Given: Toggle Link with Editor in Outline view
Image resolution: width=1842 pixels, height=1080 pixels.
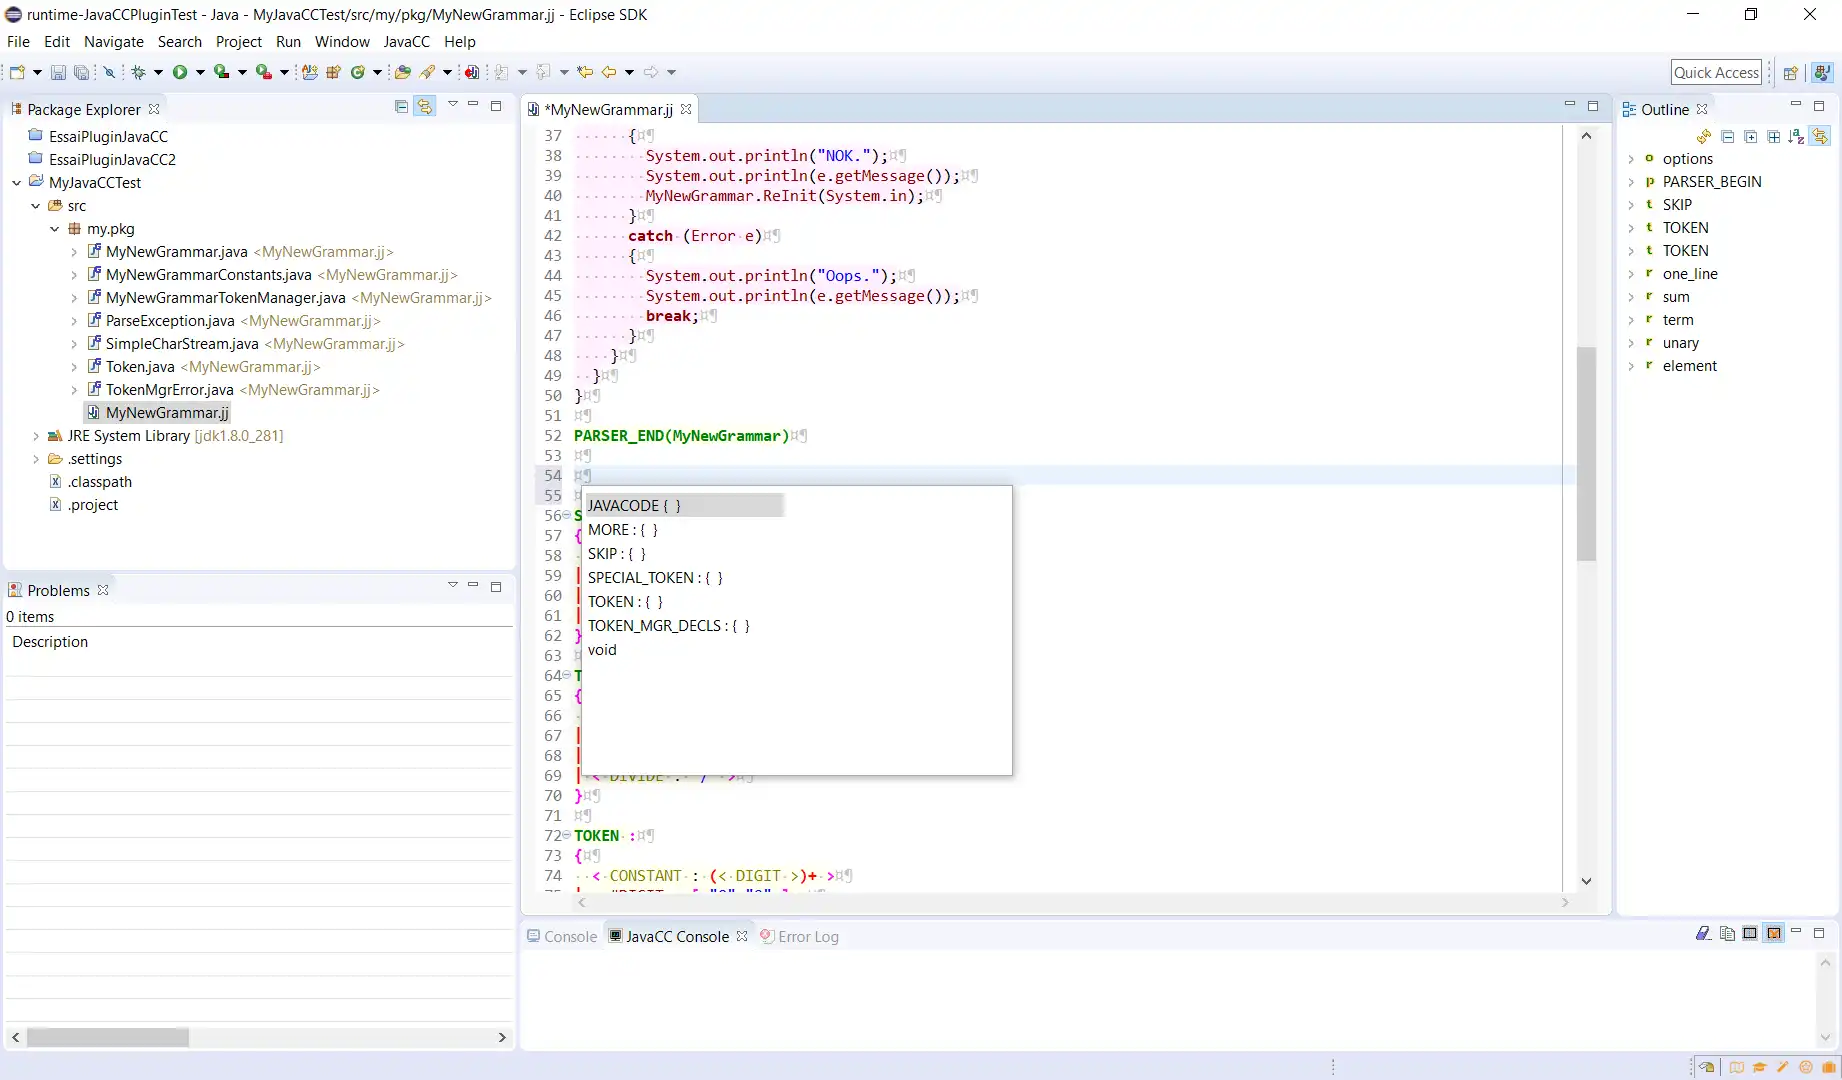Looking at the screenshot, I should [x=1820, y=137].
